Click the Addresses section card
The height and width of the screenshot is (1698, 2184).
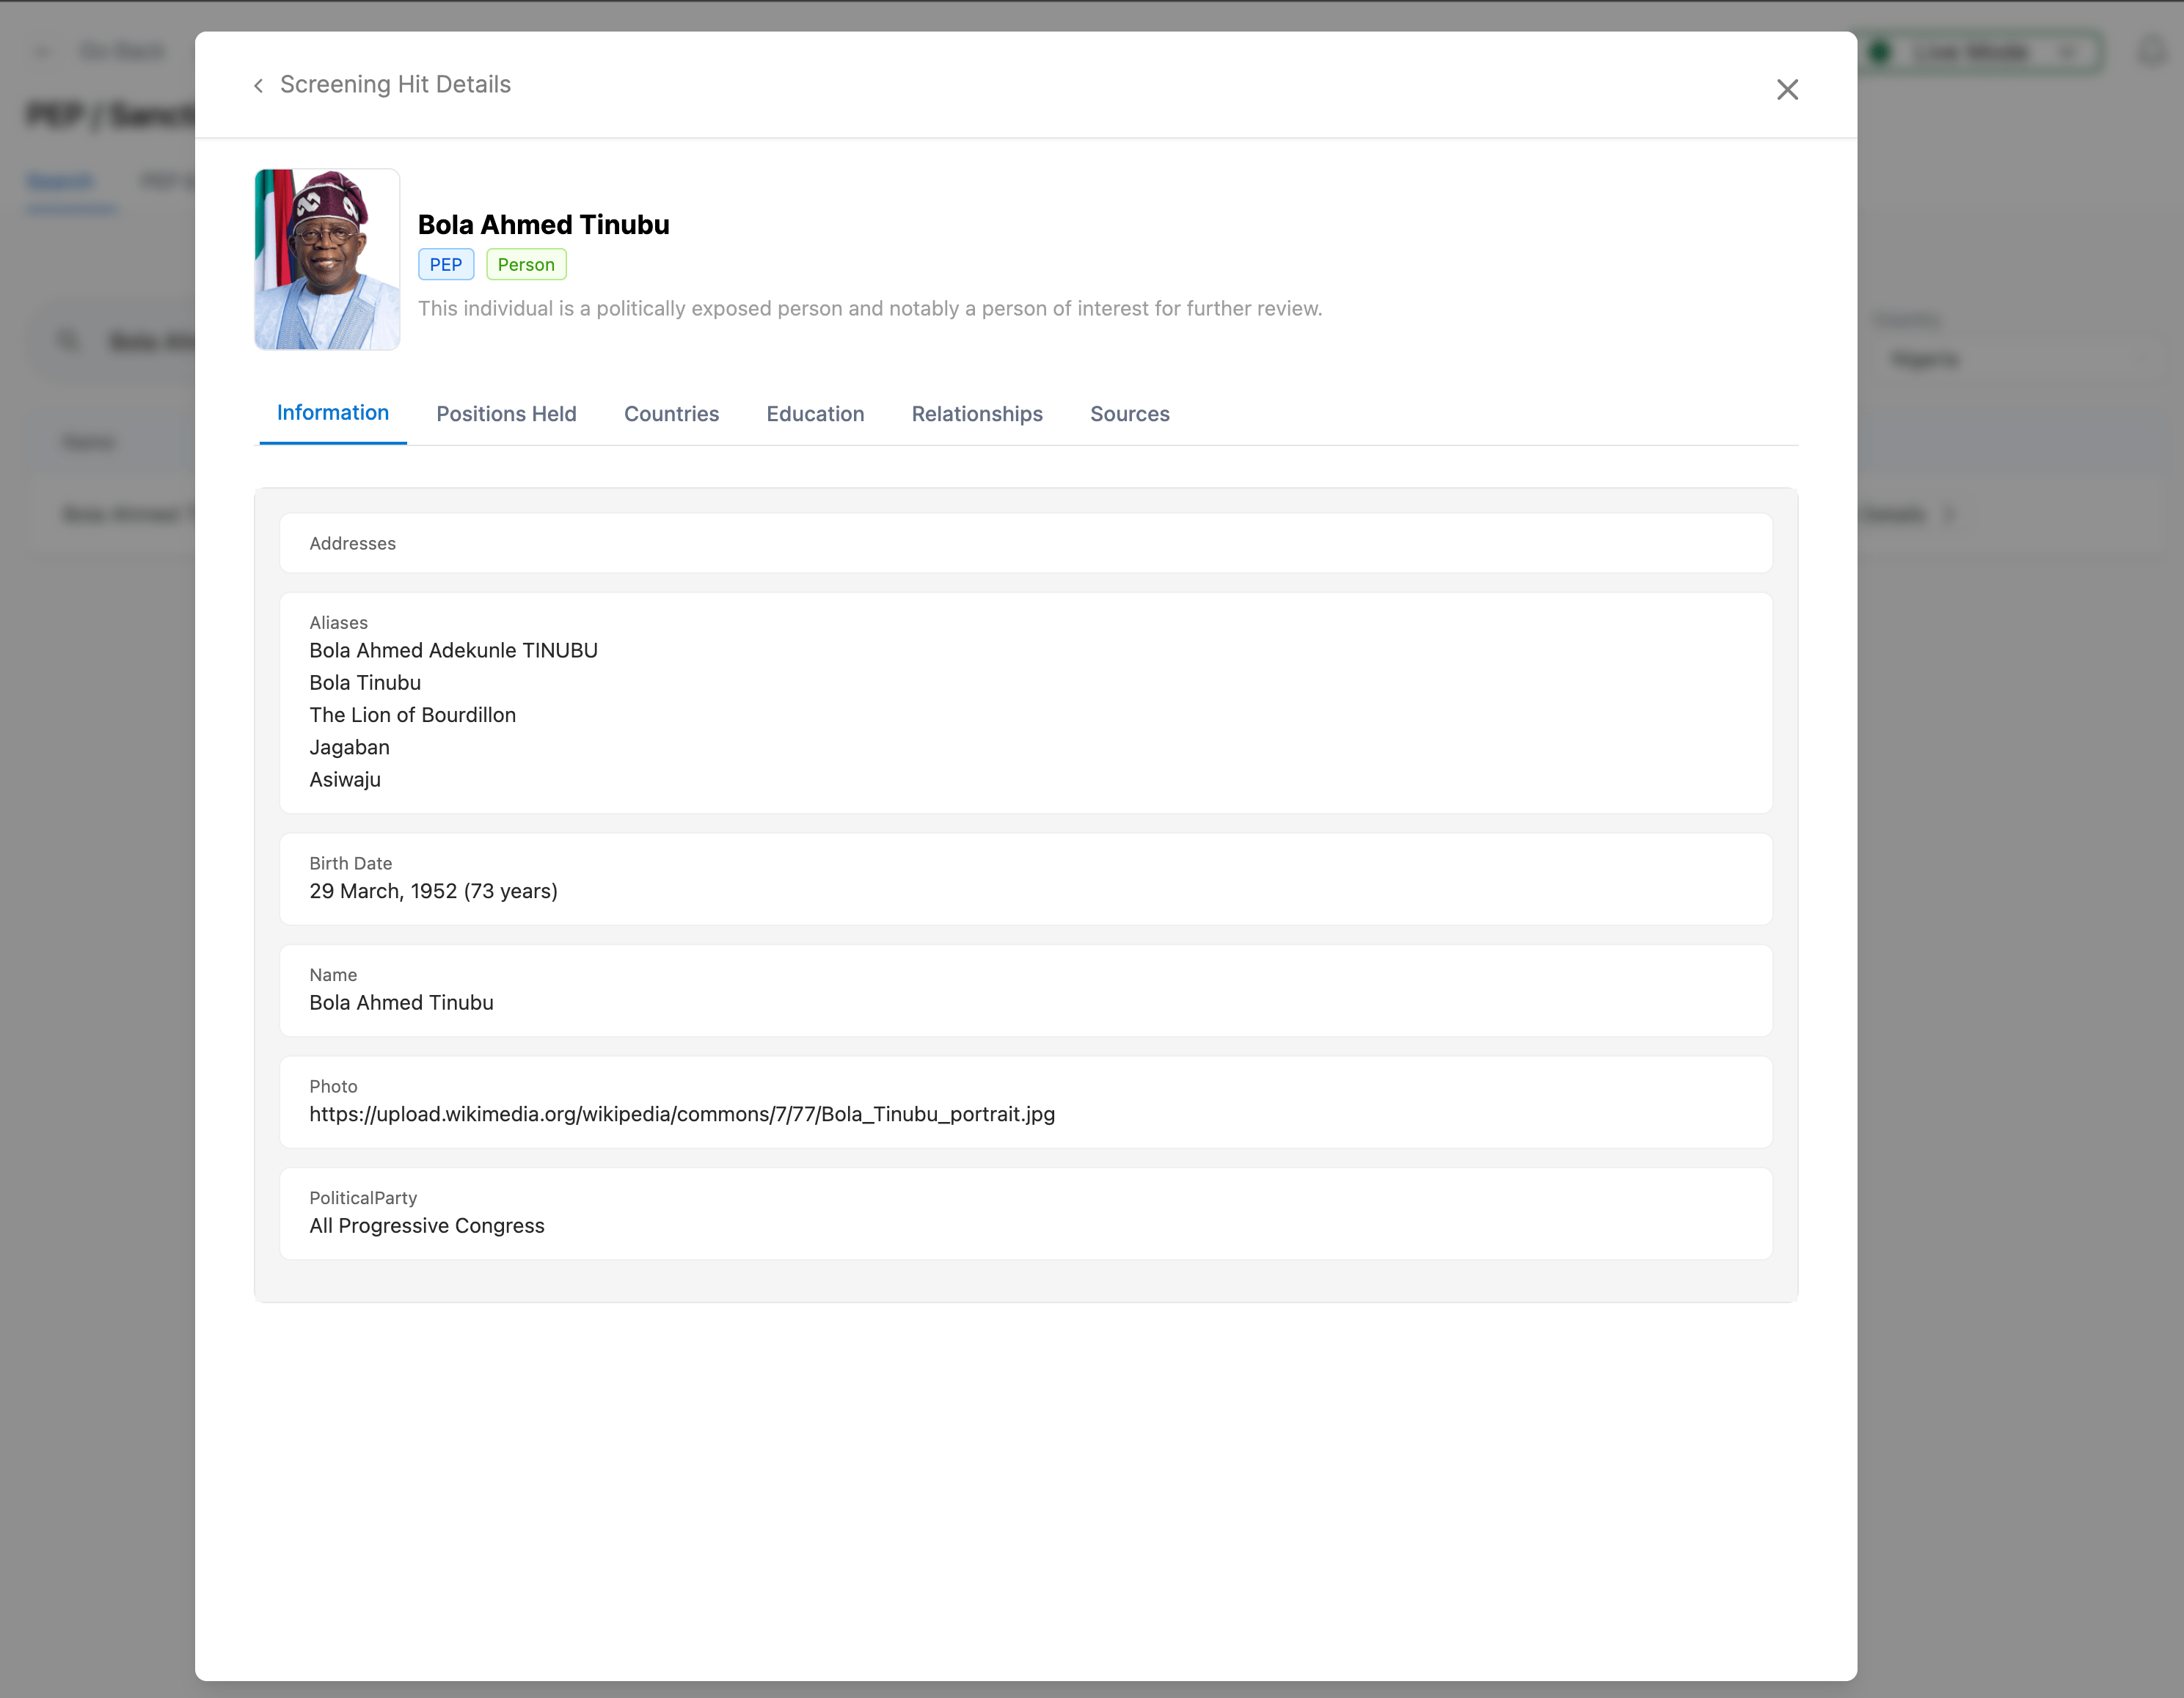point(1025,543)
